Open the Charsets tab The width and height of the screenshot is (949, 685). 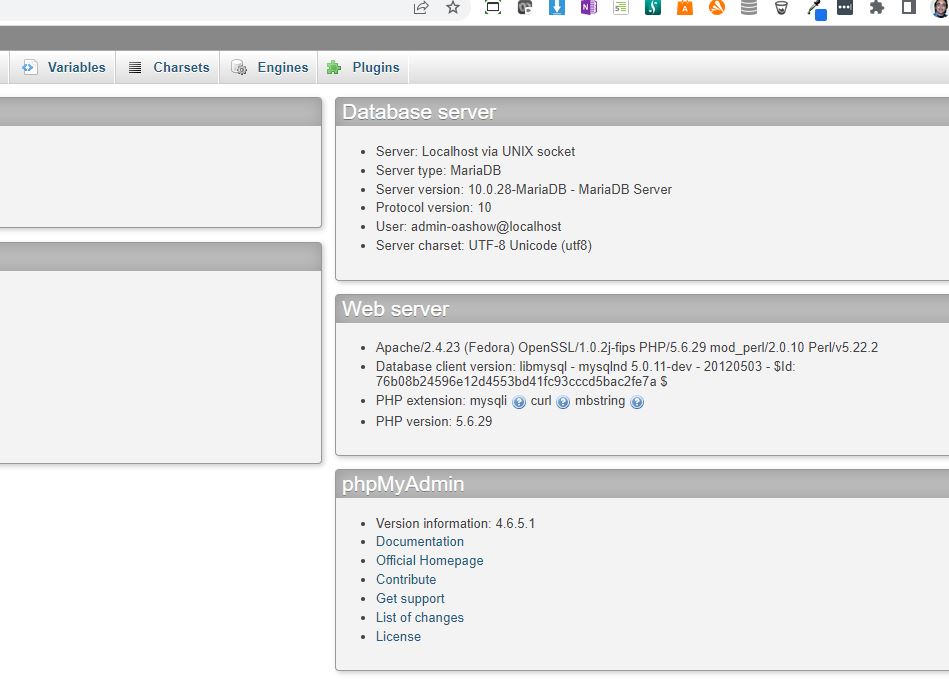169,67
